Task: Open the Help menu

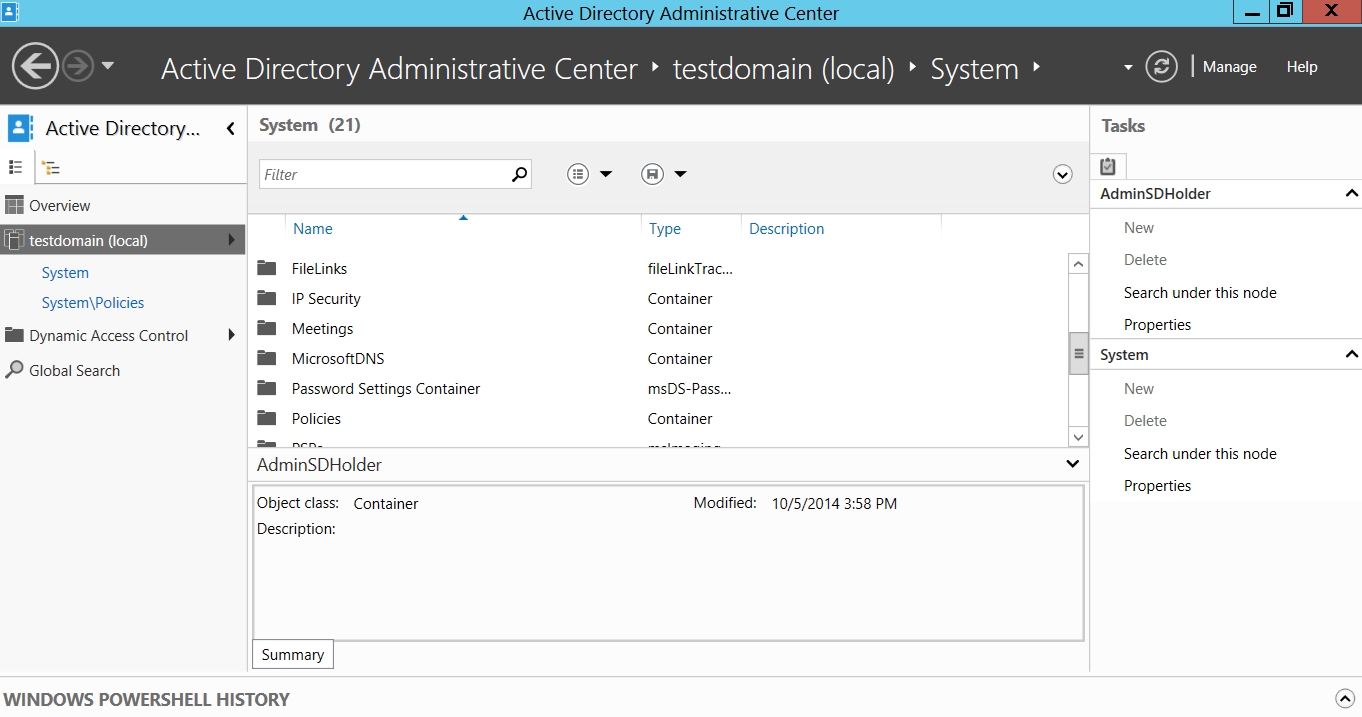Action: 1301,67
